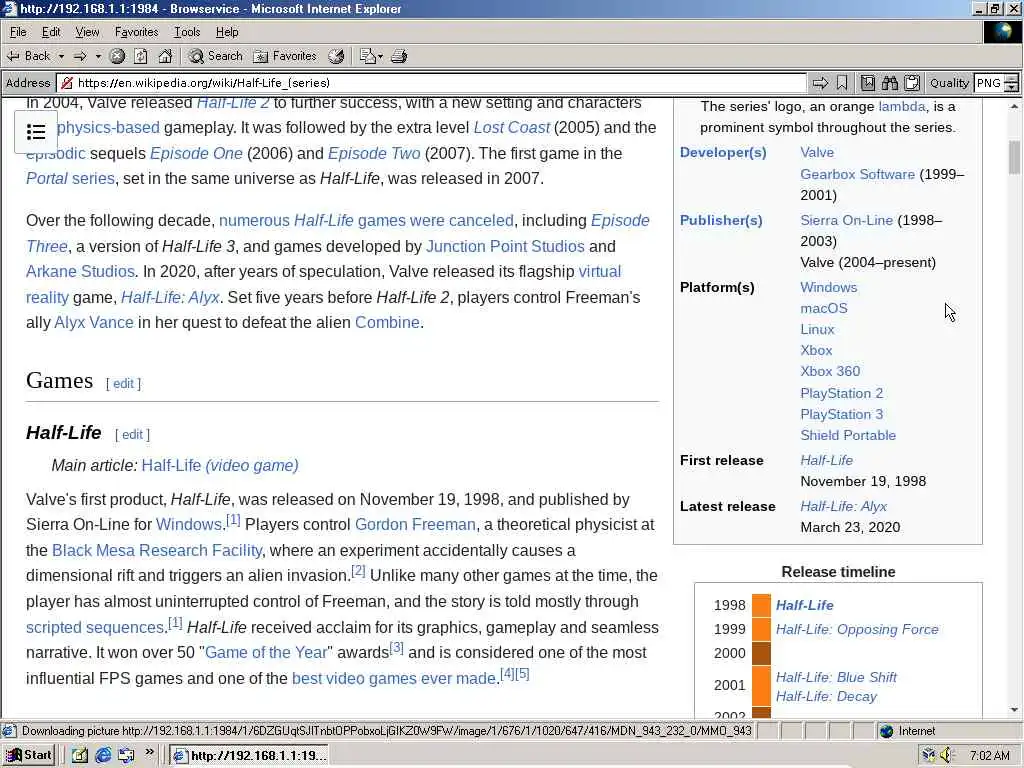Open Gearbox Software infobox link
Screen dimensions: 1024x768
click(x=857, y=174)
